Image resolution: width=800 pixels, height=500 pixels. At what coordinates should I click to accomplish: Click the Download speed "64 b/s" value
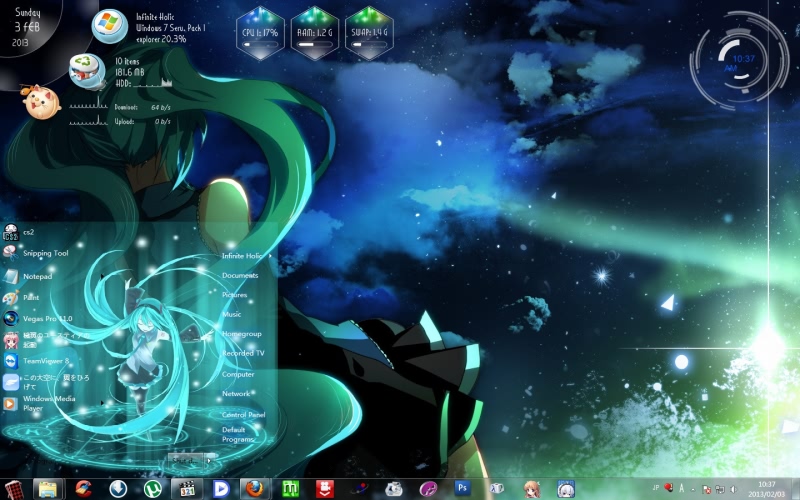click(161, 108)
